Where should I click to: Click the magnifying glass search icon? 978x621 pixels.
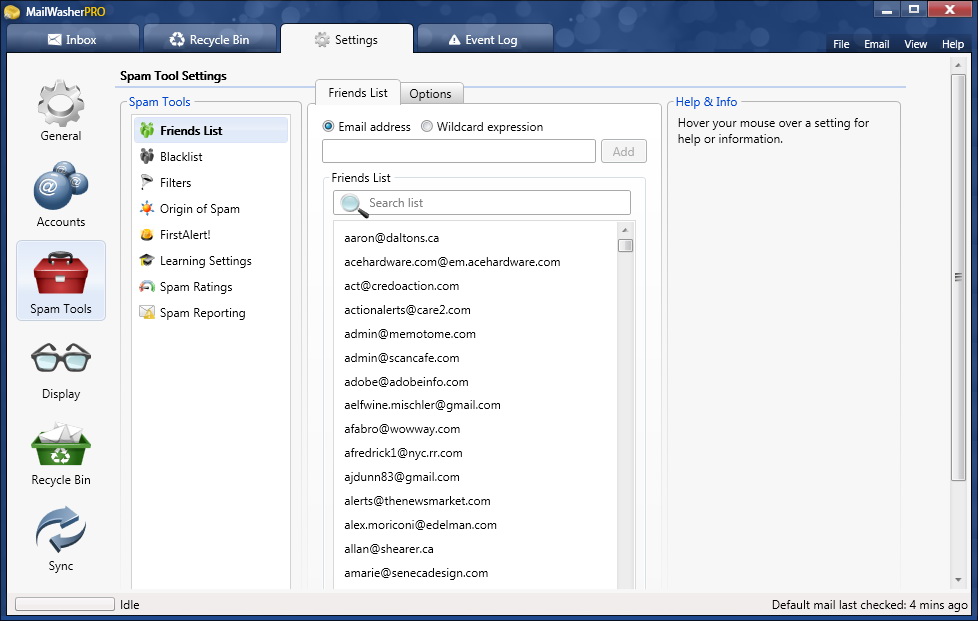[353, 205]
